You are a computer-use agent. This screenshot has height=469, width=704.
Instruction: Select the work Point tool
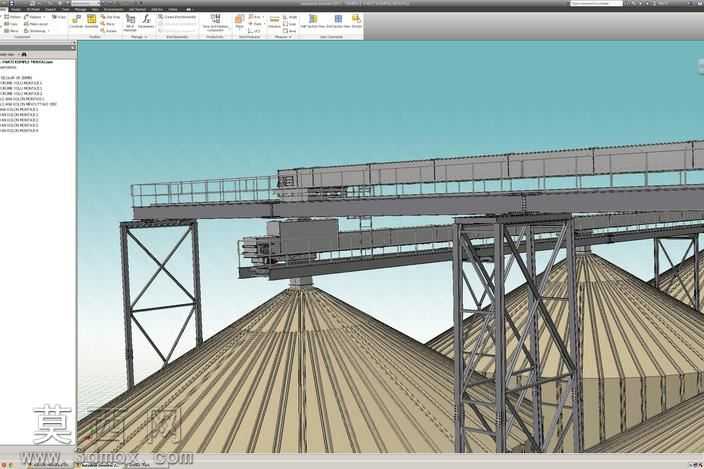[x=255, y=24]
